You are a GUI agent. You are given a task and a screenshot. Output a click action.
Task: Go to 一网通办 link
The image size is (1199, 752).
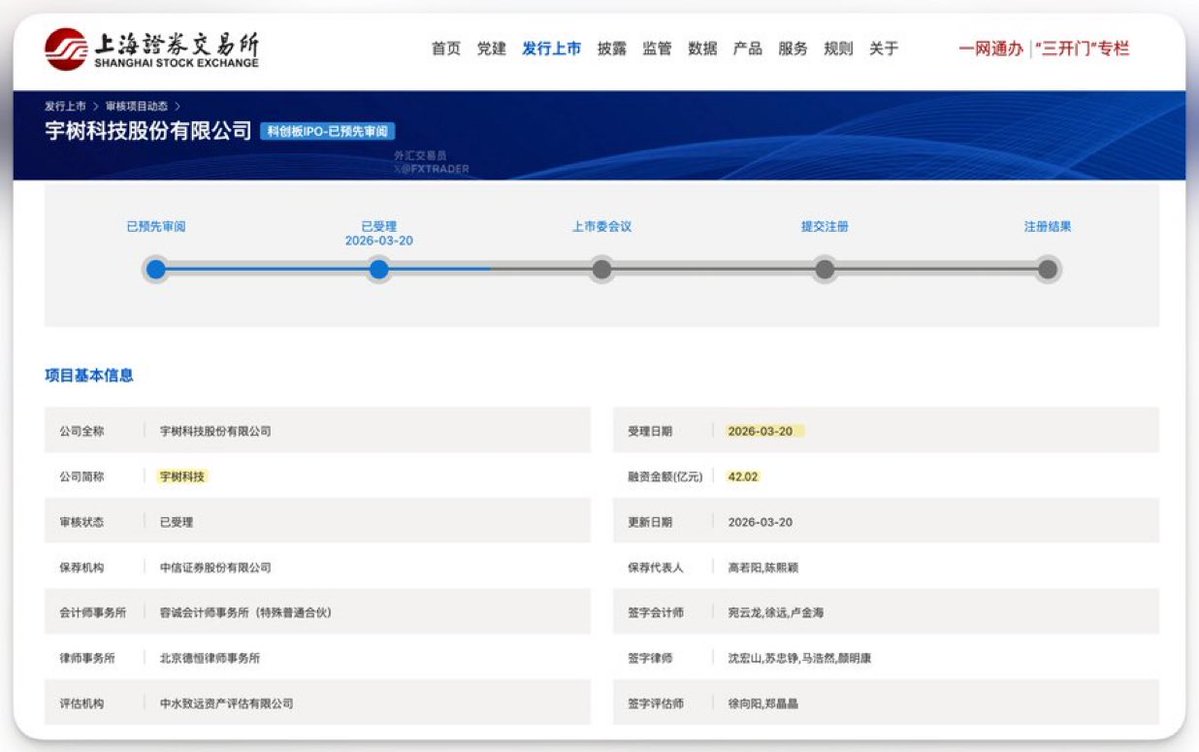pos(990,49)
